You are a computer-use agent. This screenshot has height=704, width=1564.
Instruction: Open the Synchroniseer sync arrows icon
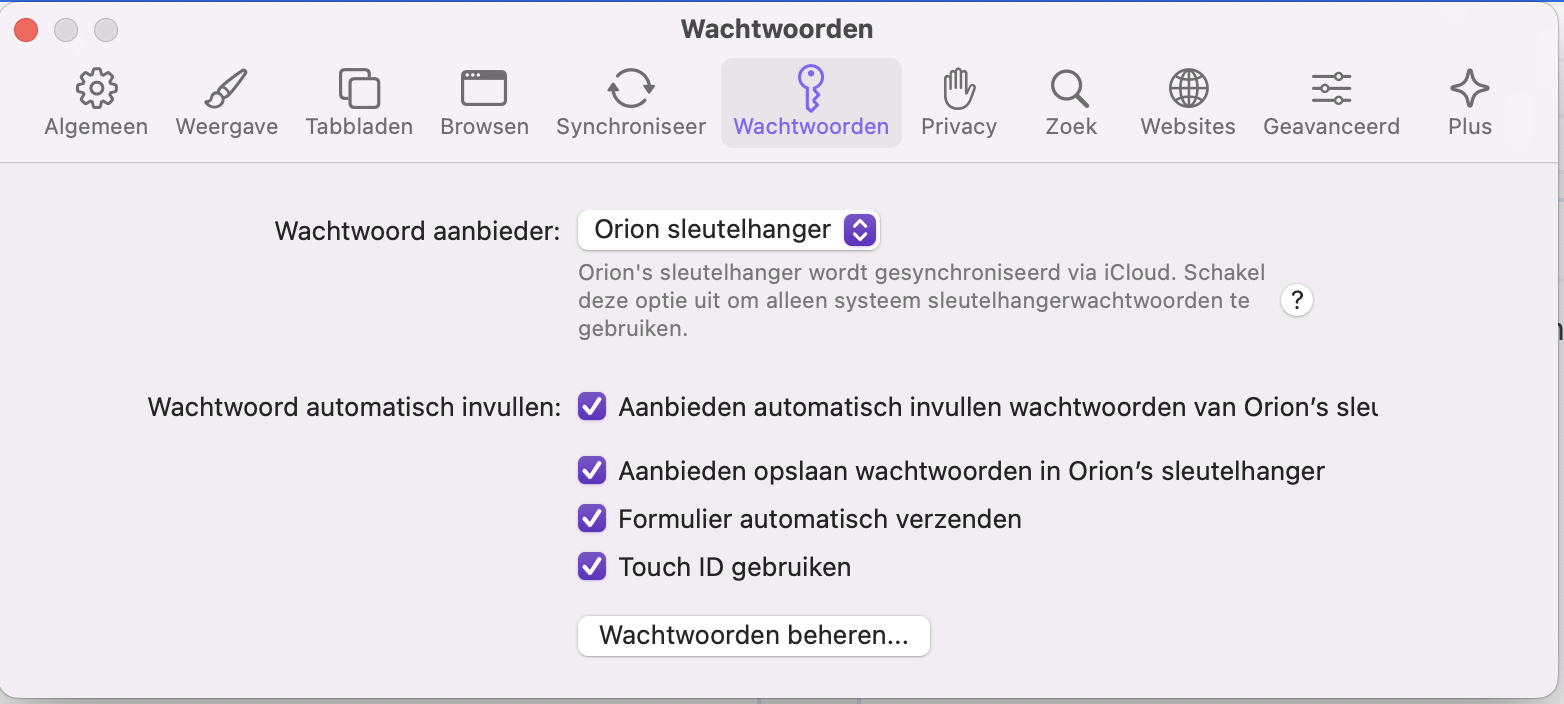pyautogui.click(x=631, y=90)
